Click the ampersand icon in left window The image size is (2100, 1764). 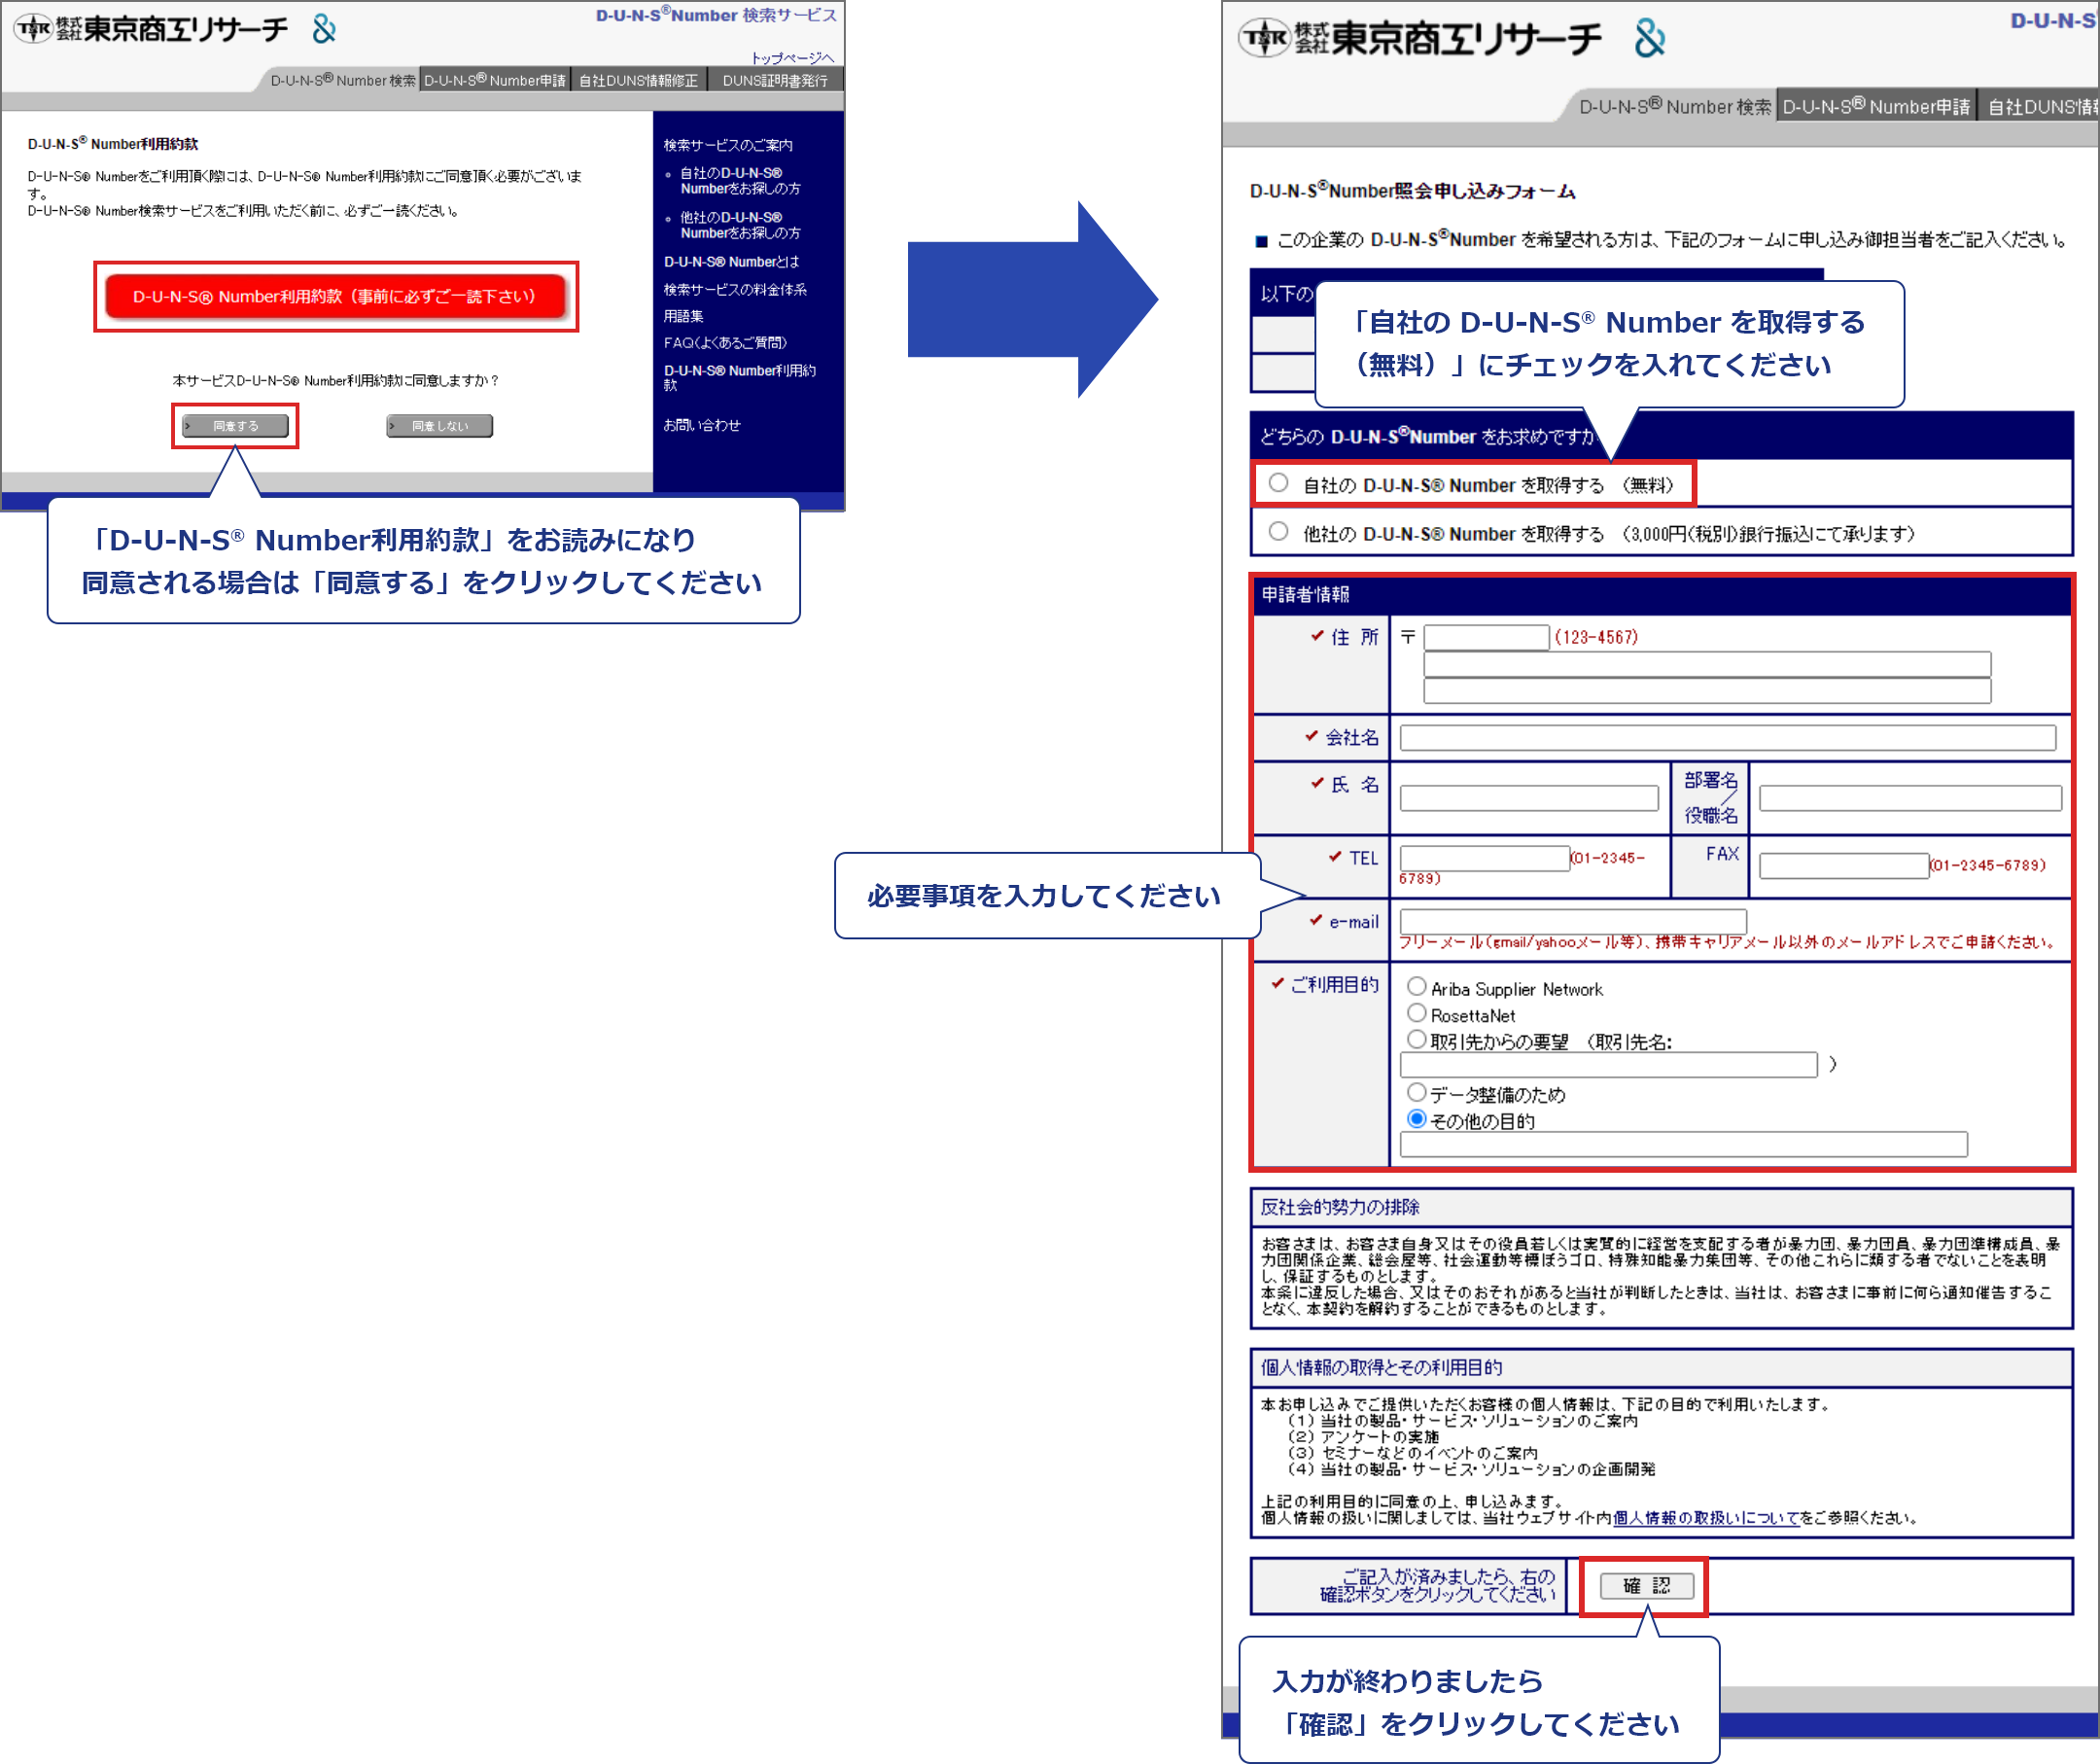coord(324,29)
